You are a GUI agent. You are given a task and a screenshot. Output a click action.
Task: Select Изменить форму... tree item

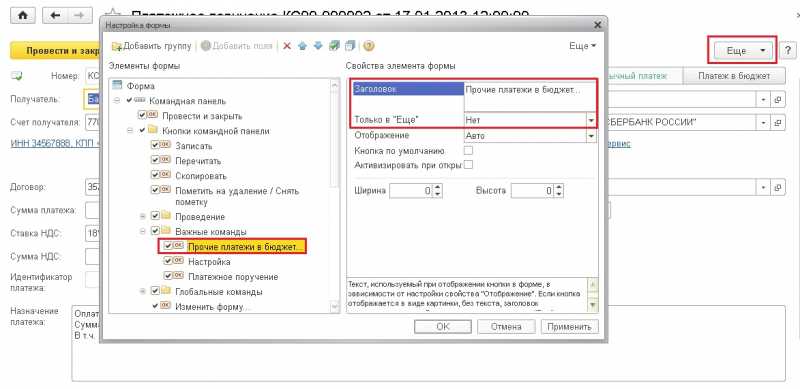click(x=213, y=307)
